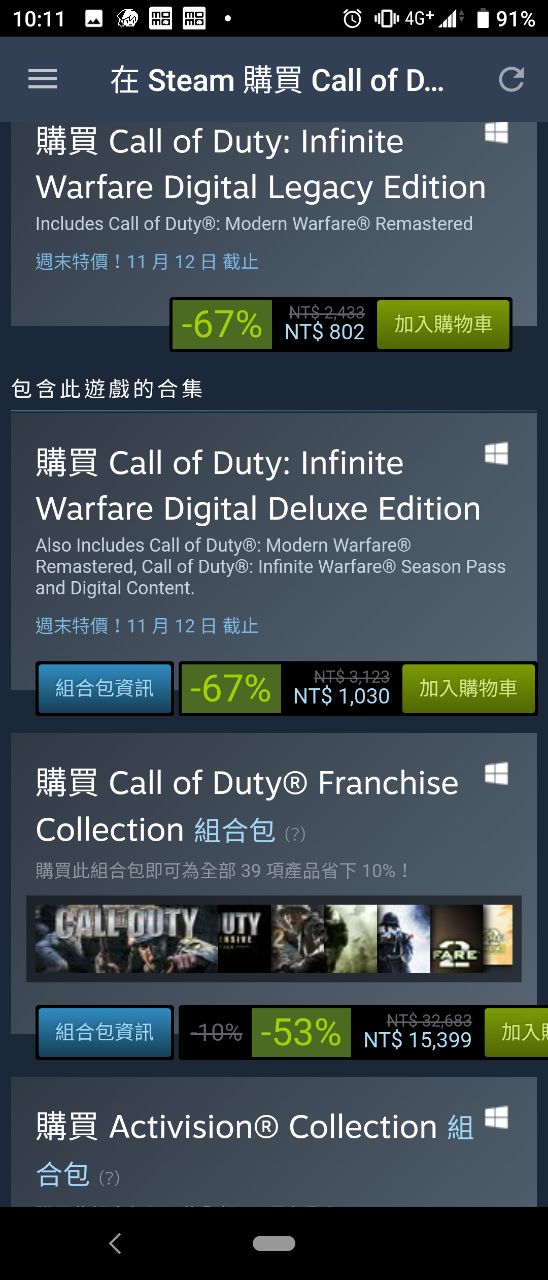The width and height of the screenshot is (548, 1280).
Task: Open bundle info for Deluxe Edition
Action: (105, 688)
